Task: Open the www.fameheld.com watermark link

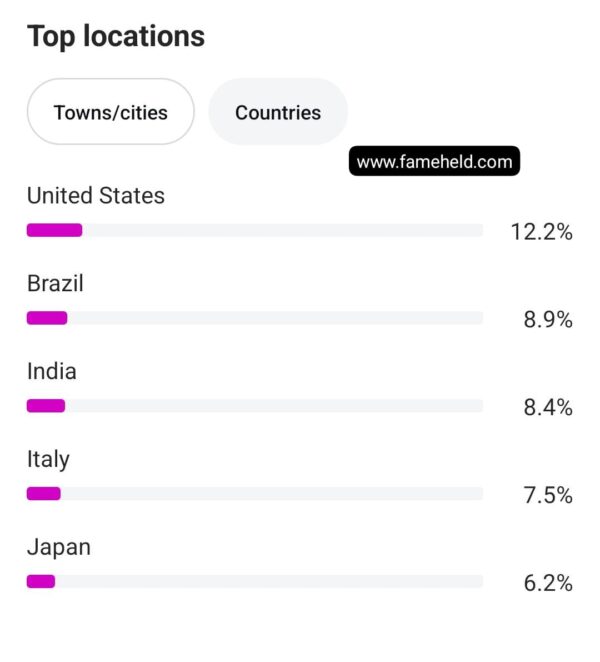Action: (434, 161)
